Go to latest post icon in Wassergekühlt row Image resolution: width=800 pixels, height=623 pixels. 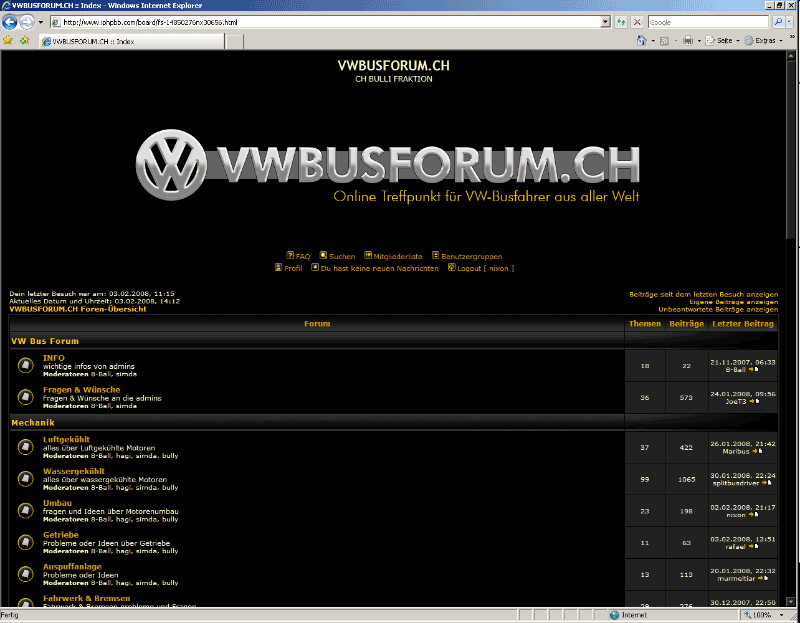766,483
